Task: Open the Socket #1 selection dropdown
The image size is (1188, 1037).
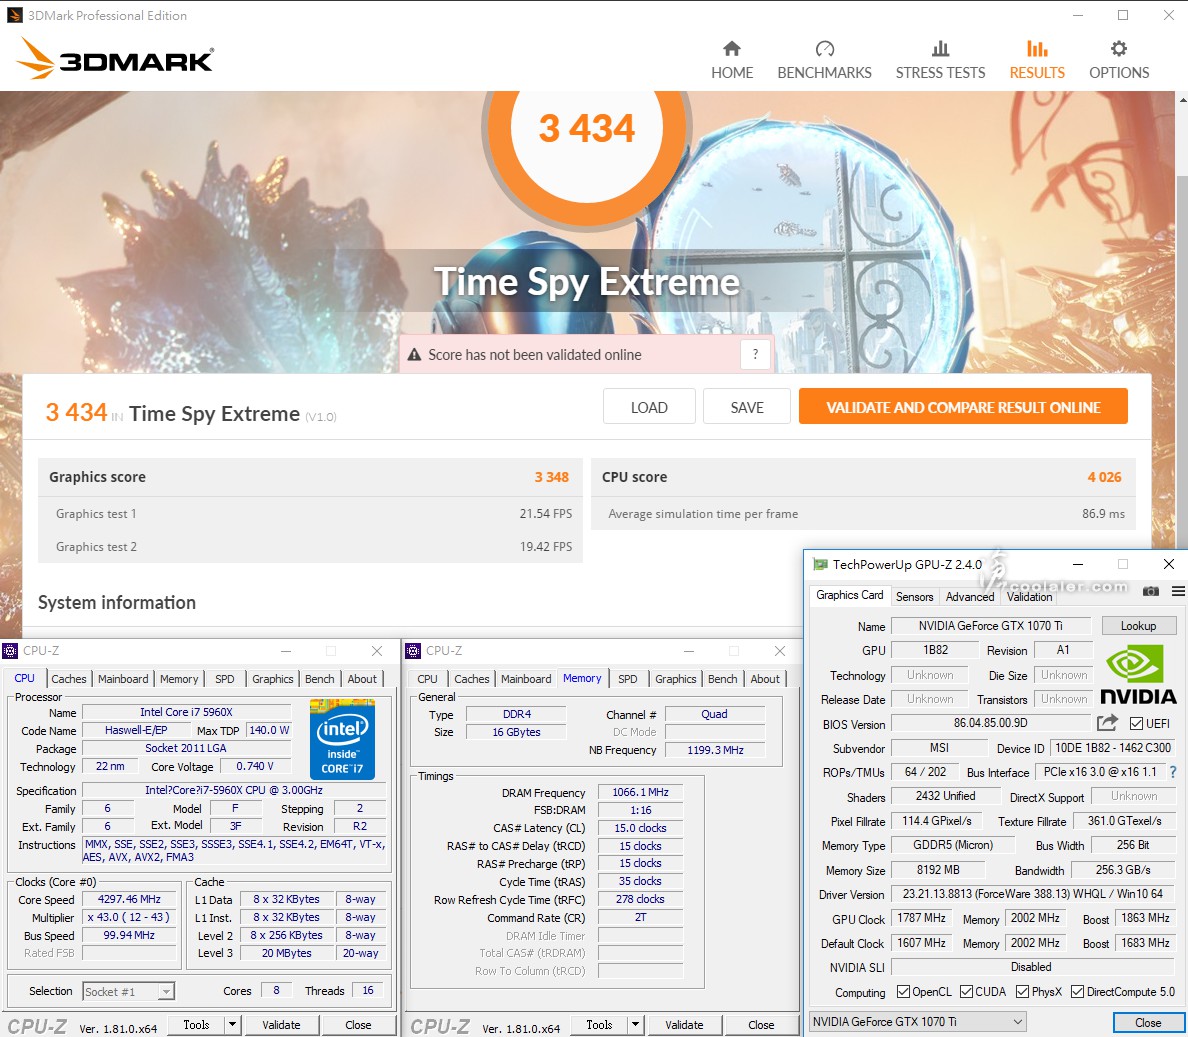Action: (129, 992)
